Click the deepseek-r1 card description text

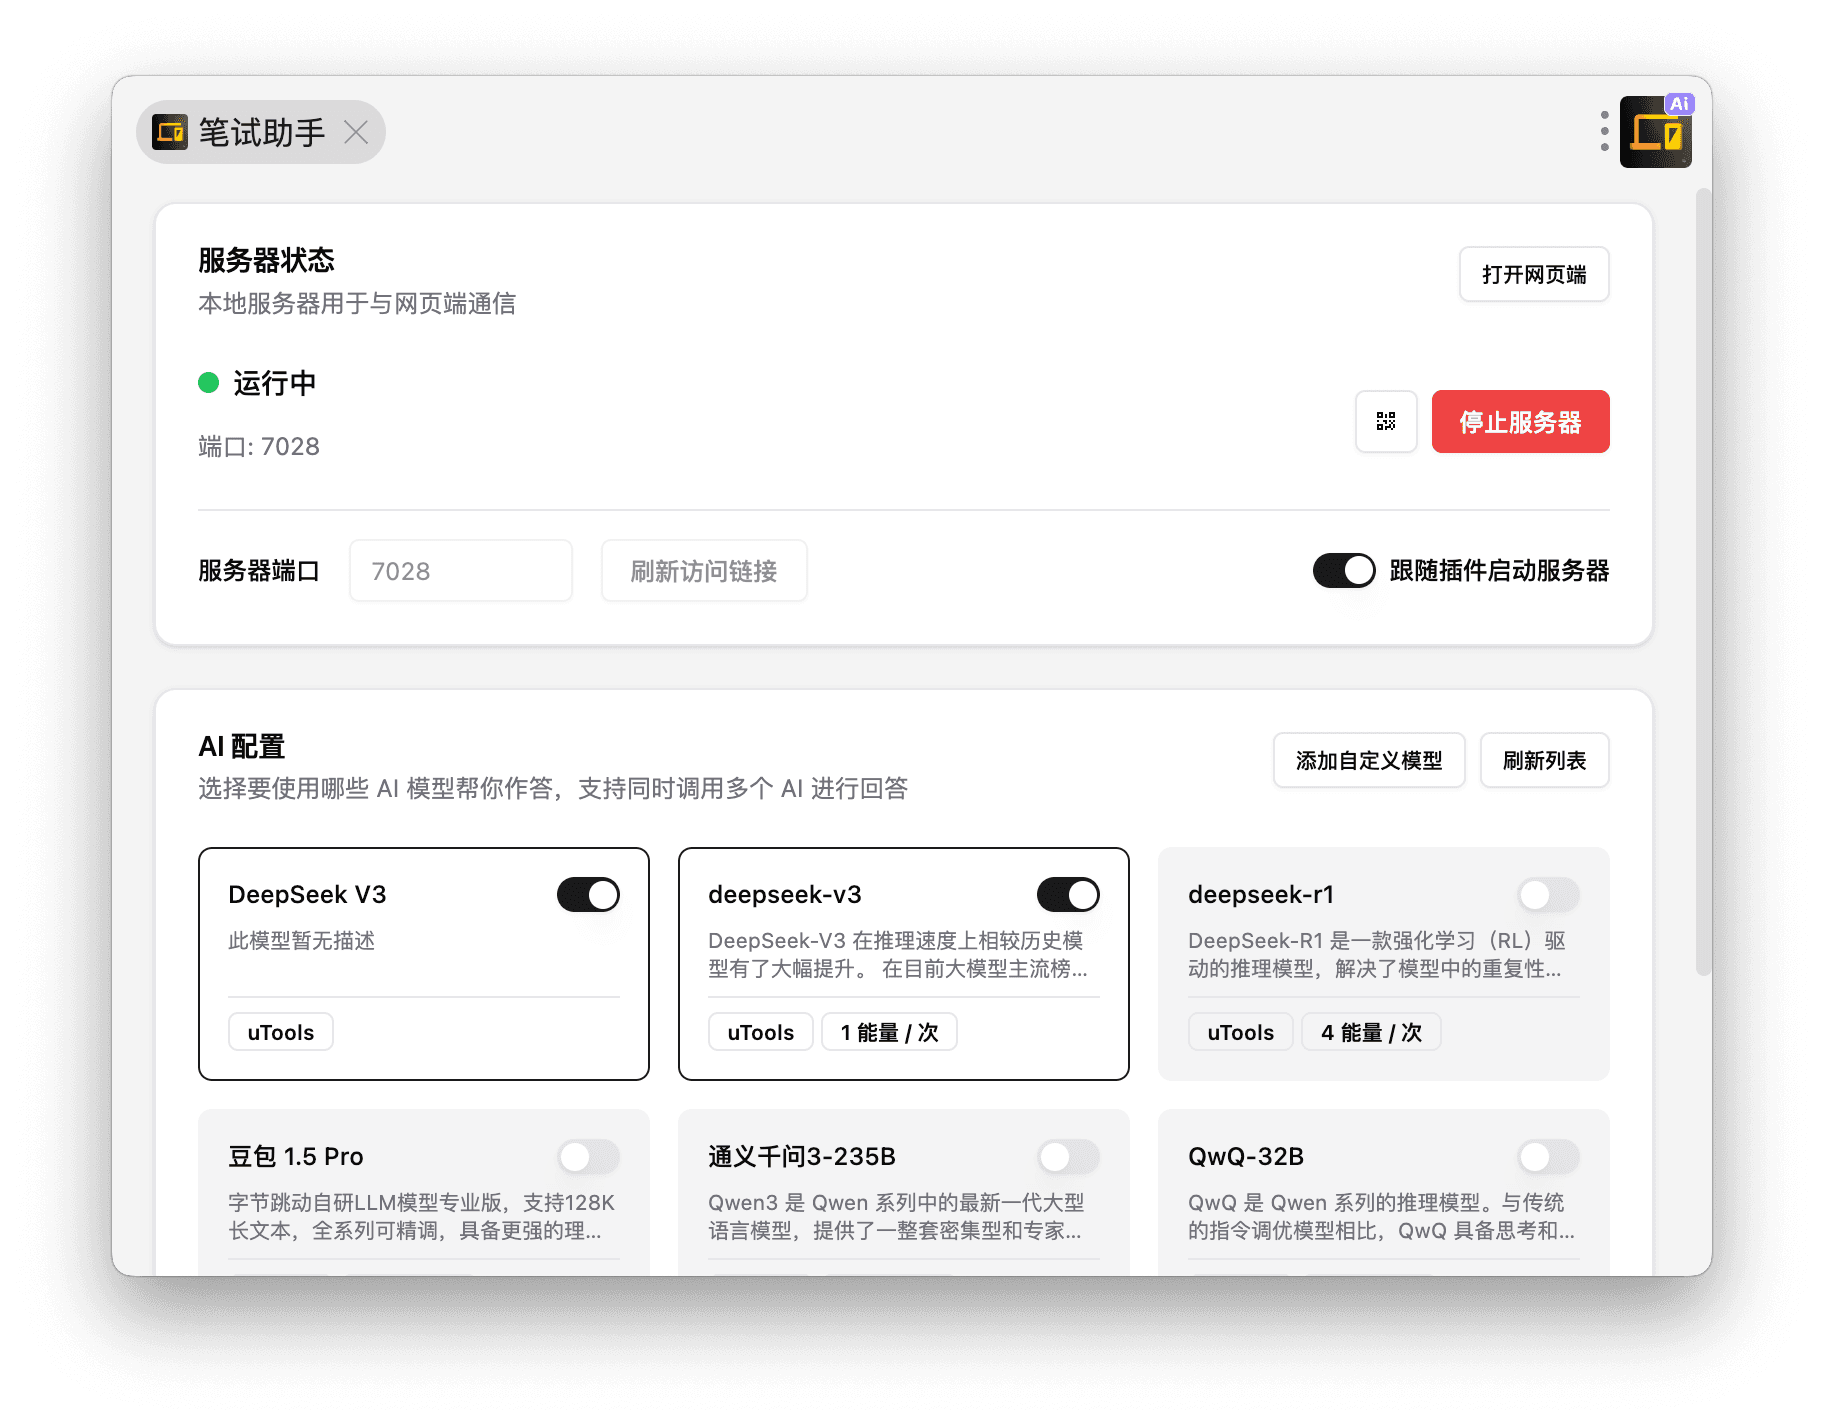1377,954
